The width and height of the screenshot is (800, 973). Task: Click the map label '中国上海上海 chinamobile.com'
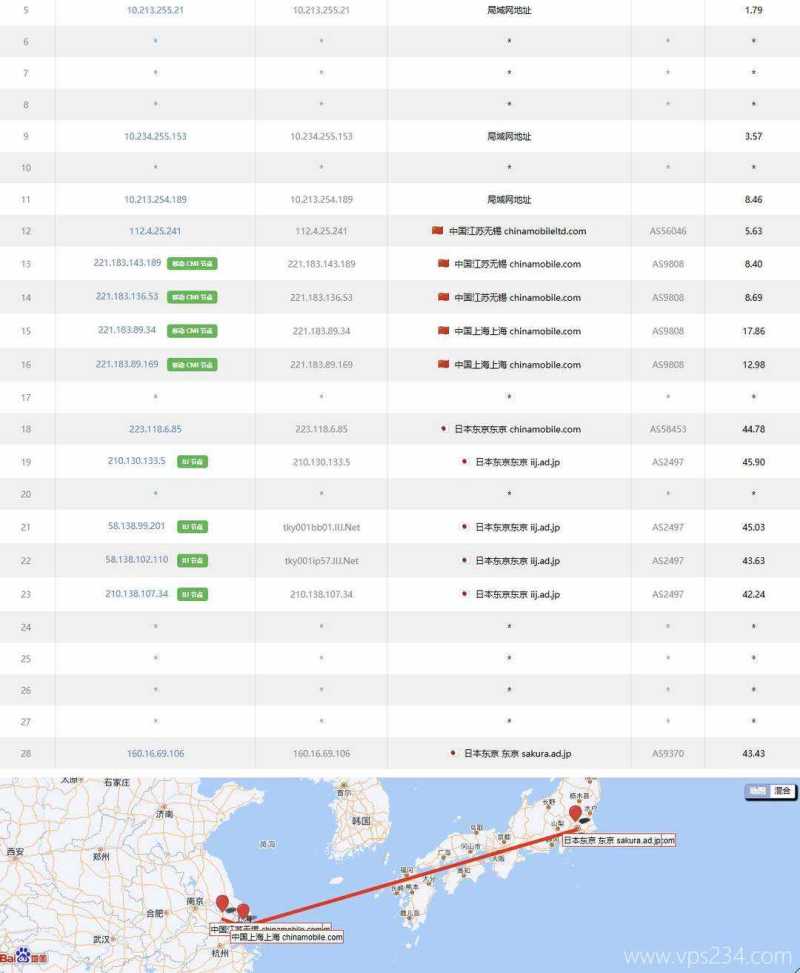287,937
